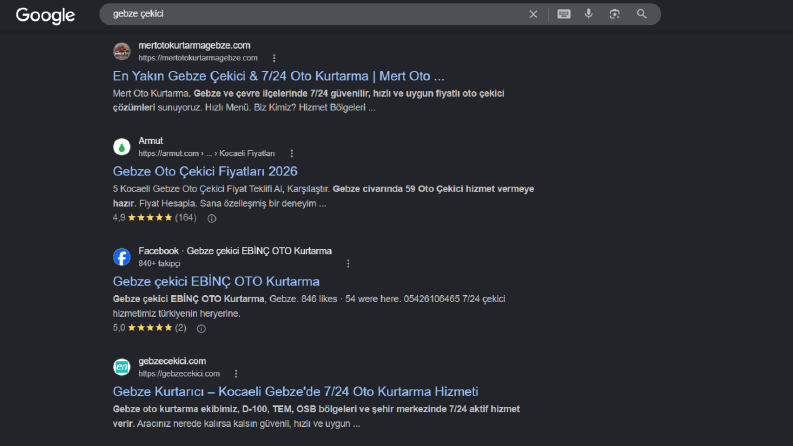Click the gebzecekici.com site favicon
The image size is (793, 446).
(121, 367)
